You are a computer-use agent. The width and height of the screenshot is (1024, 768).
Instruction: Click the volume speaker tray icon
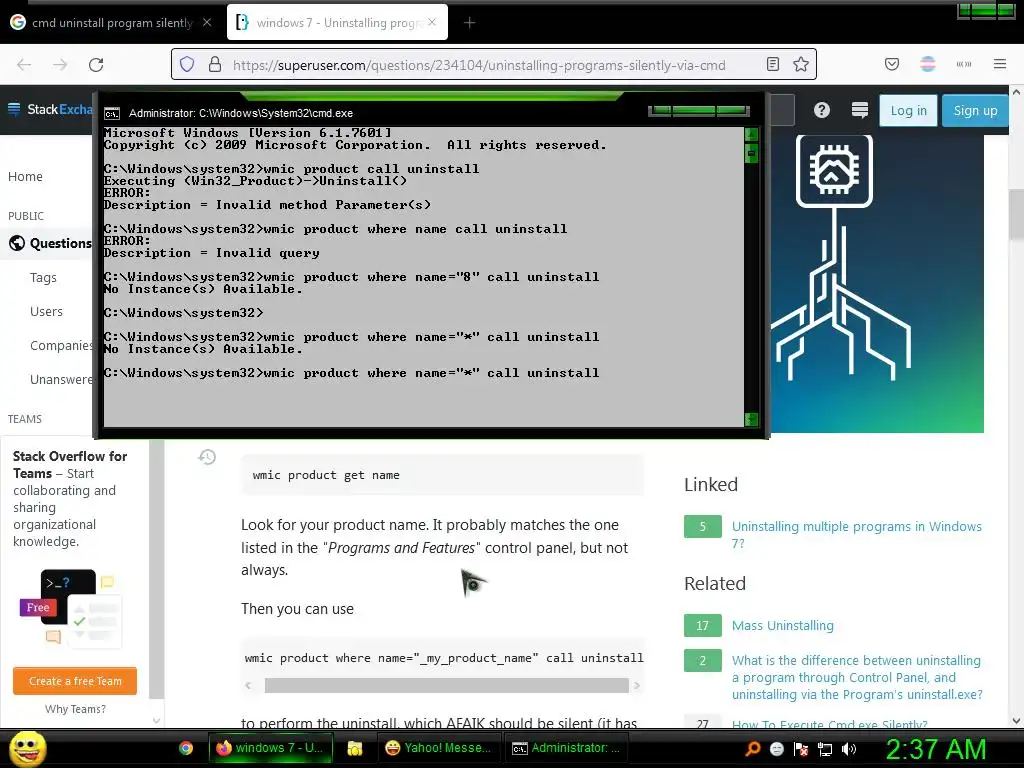pyautogui.click(x=849, y=749)
